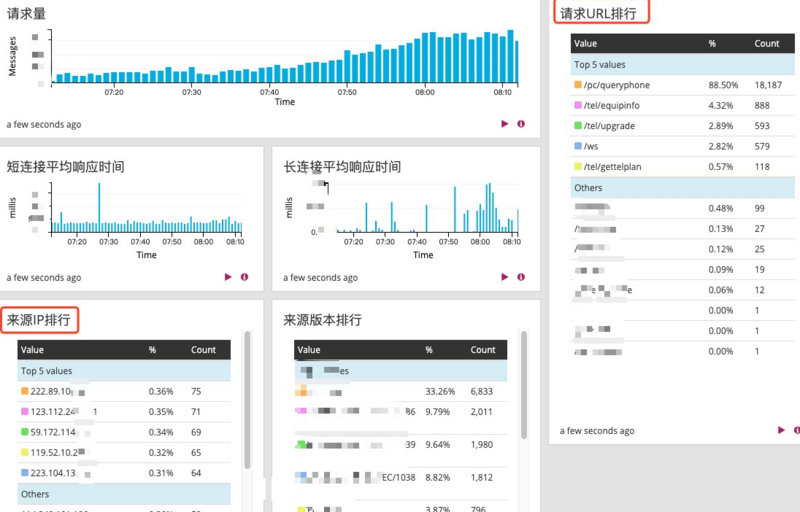Viewport: 800px width, 512px height.
Task: Click the percentage 0.57%
Action: point(720,167)
